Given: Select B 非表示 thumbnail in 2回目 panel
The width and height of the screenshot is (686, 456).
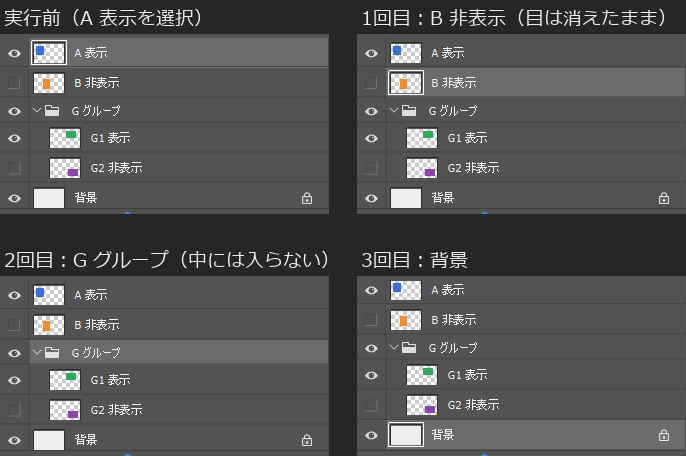Looking at the screenshot, I should click(x=49, y=325).
